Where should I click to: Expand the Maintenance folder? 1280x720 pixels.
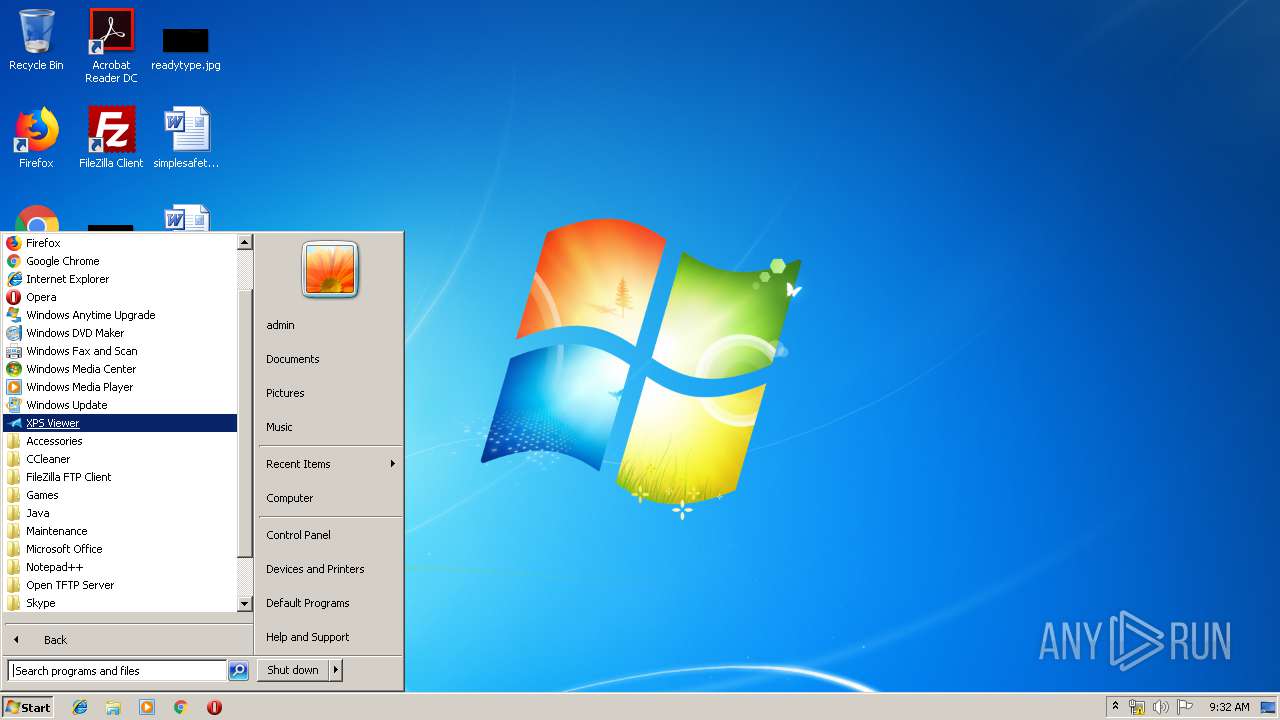tap(120, 531)
